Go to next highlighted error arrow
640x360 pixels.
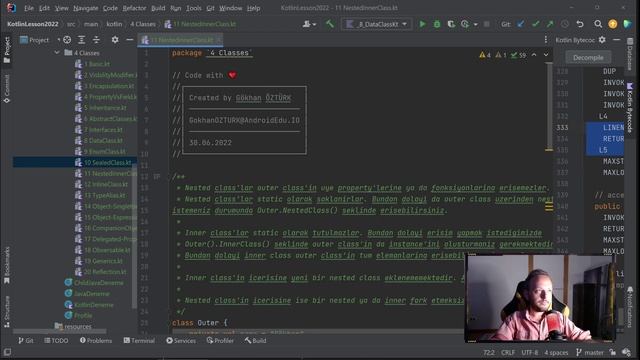point(546,55)
